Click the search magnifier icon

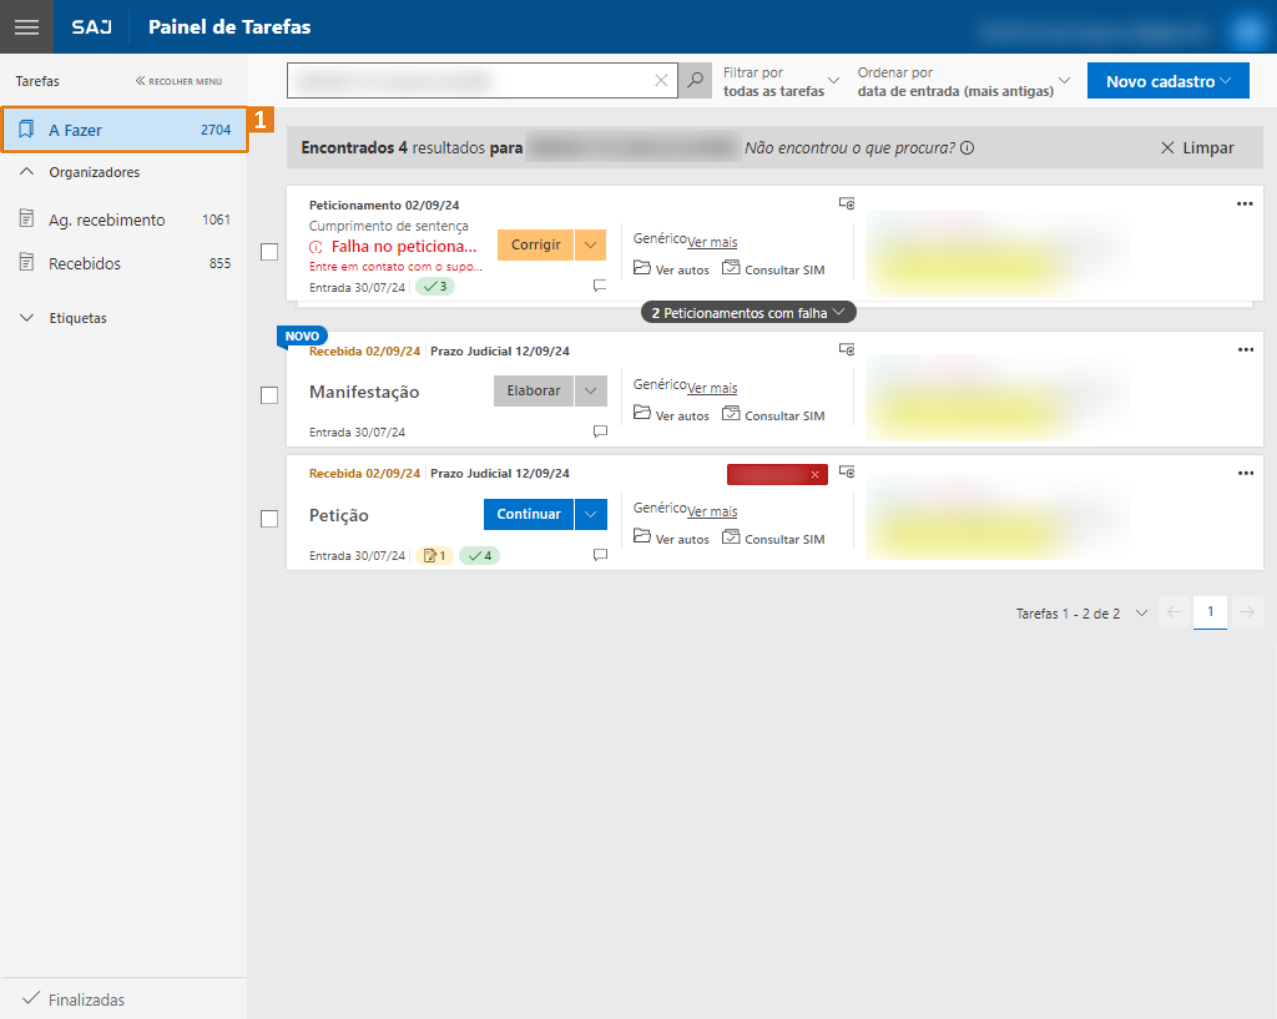point(695,80)
